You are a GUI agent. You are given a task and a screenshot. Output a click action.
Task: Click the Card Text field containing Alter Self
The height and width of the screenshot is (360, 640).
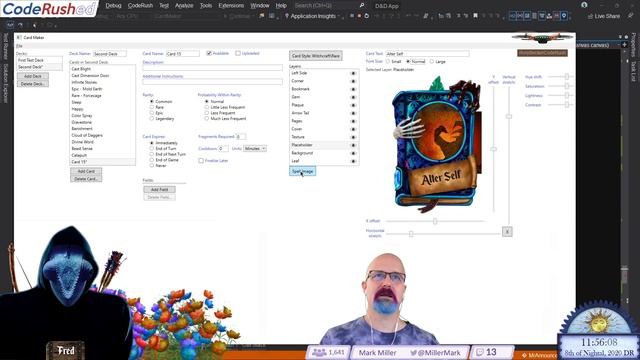coord(427,53)
